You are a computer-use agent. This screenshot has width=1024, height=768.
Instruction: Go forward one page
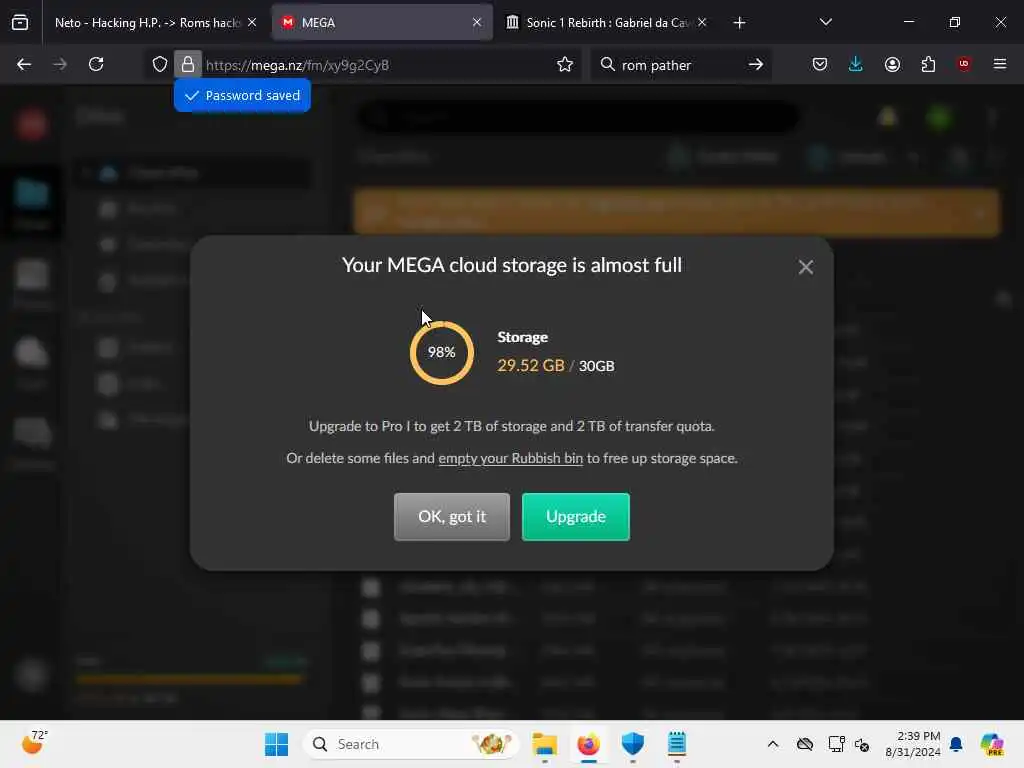coord(59,64)
